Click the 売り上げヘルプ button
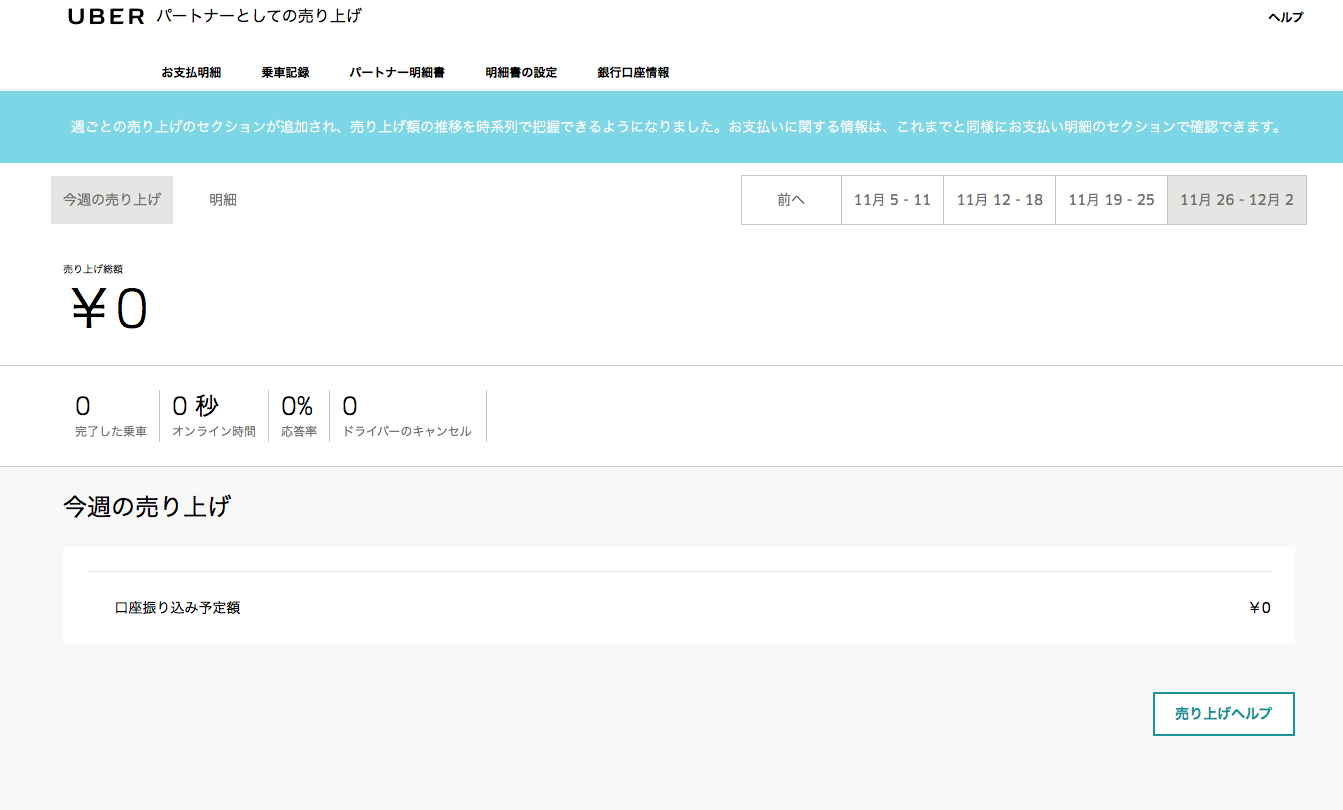Screen dimensions: 1343x810 pos(1224,714)
